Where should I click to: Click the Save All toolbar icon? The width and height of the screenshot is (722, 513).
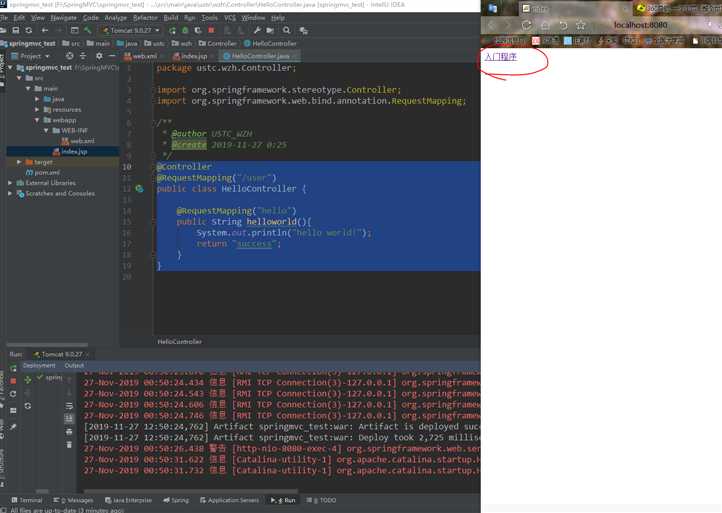16,30
